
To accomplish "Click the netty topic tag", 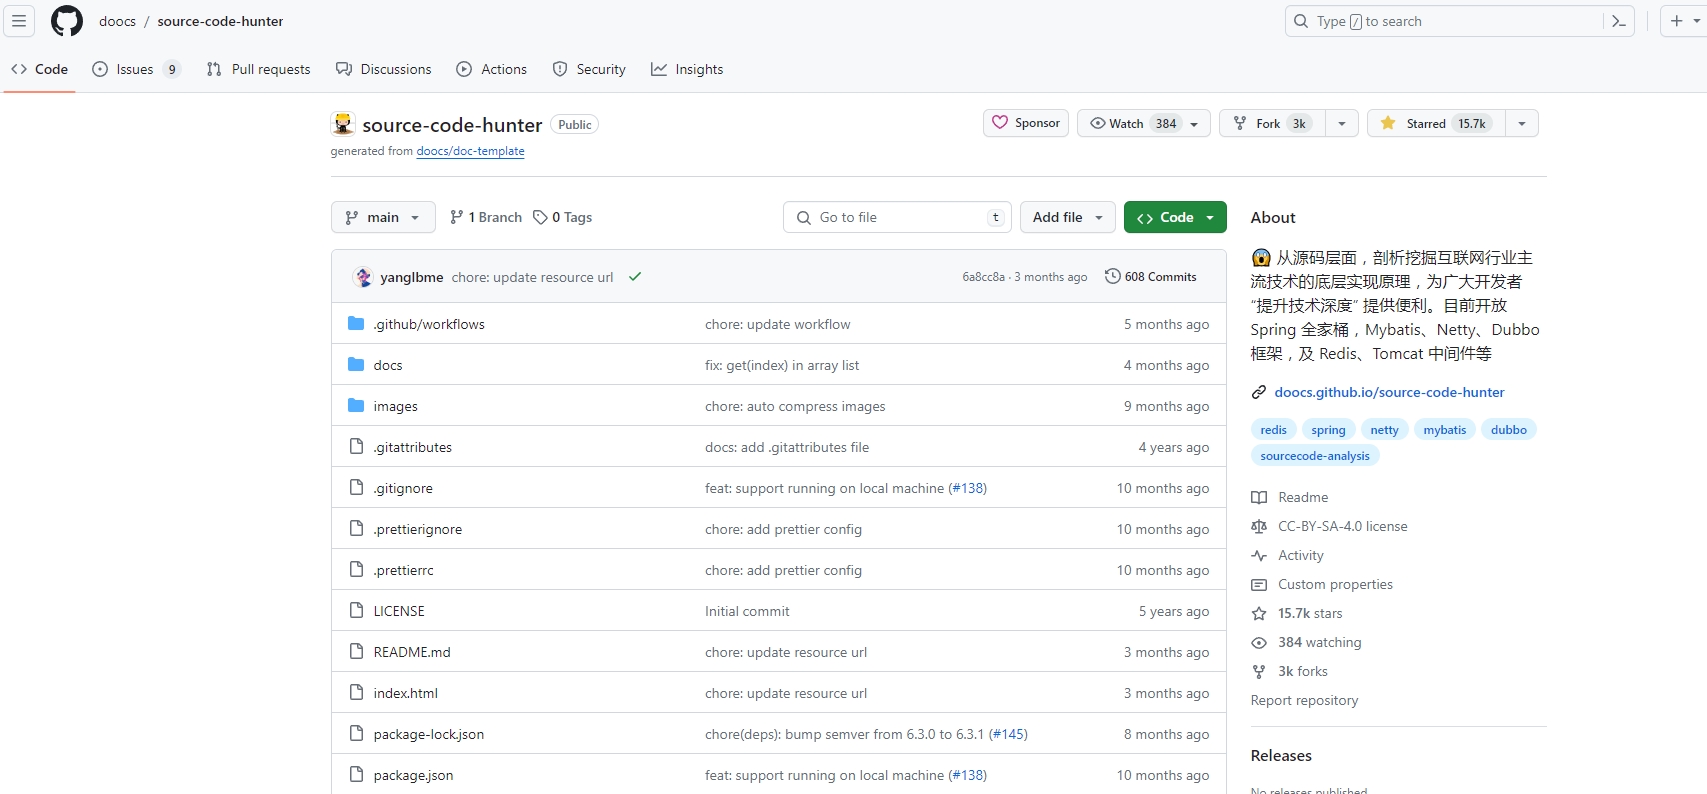I will pyautogui.click(x=1384, y=429).
